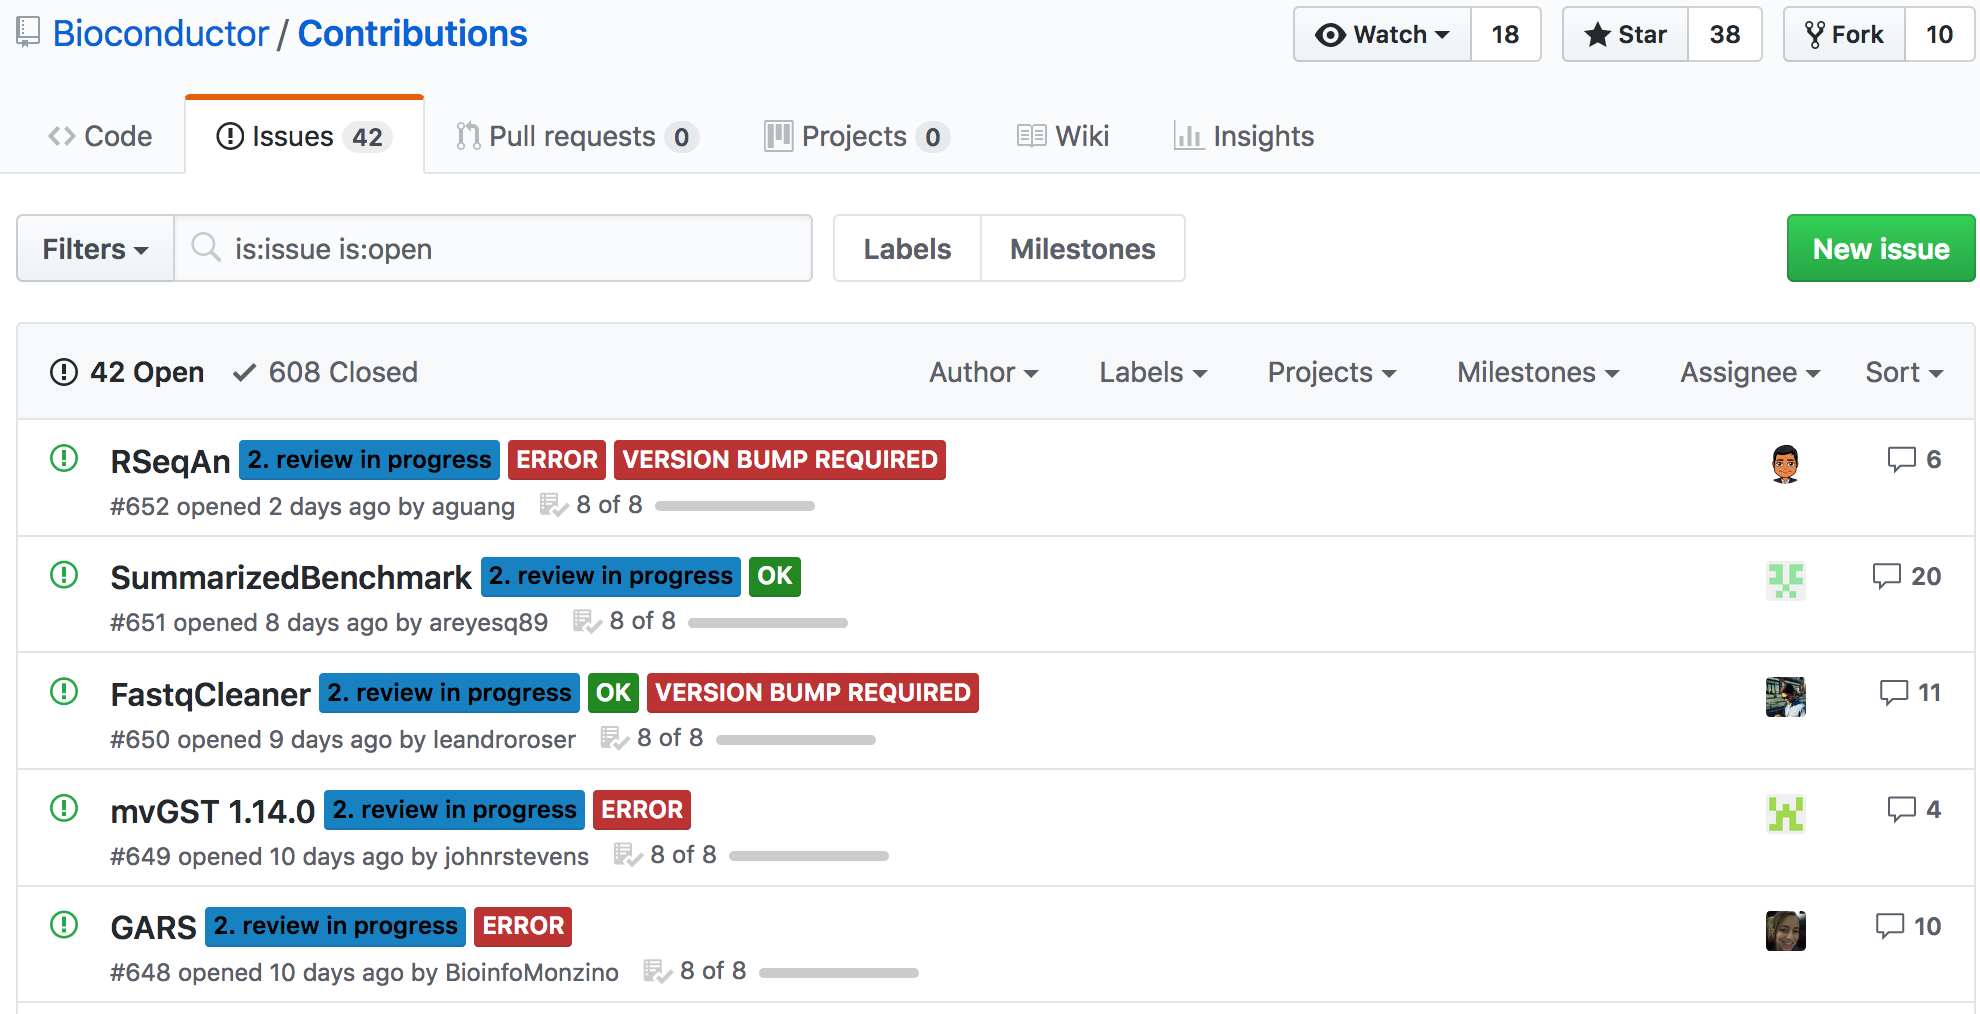Screen dimensions: 1980x1014
Task: Show 608 Closed issues
Action: (326, 372)
